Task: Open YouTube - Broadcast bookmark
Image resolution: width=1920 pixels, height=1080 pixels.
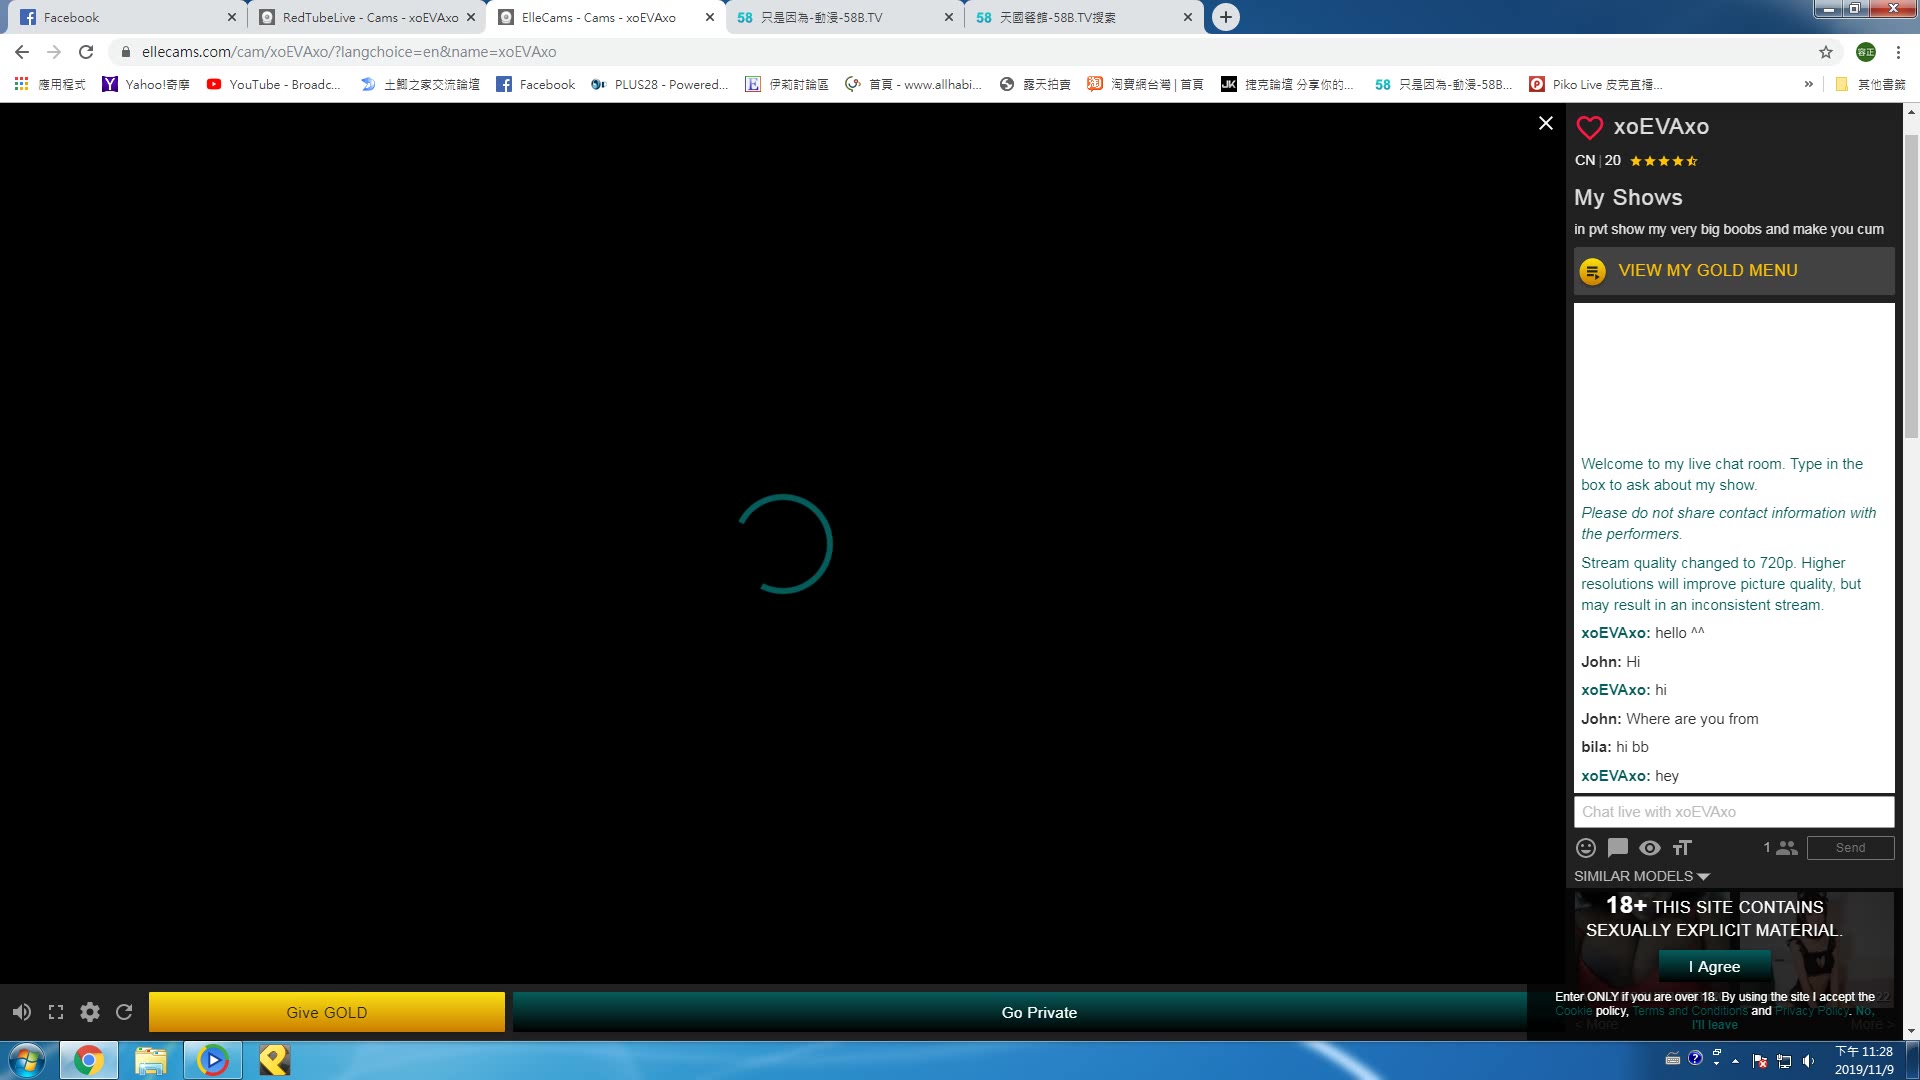Action: tap(273, 84)
